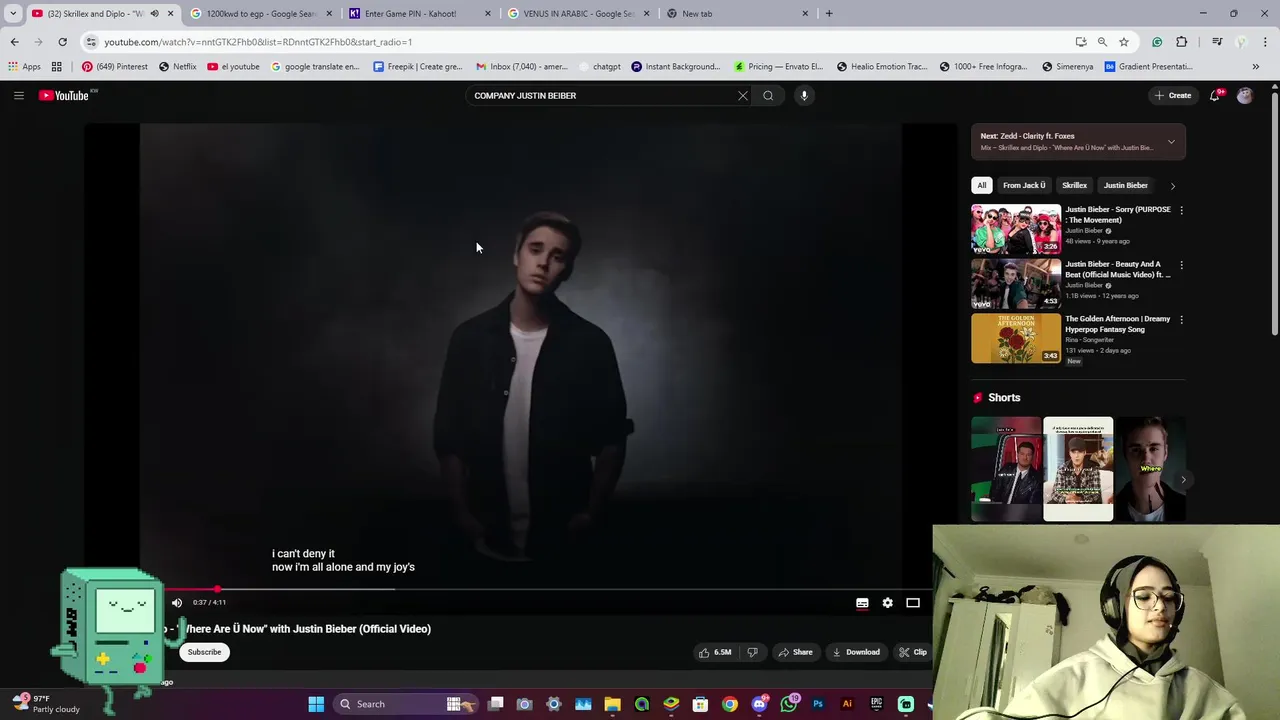1280x720 pixels.
Task: Open the Apps bookmark shortcut
Action: point(24,67)
